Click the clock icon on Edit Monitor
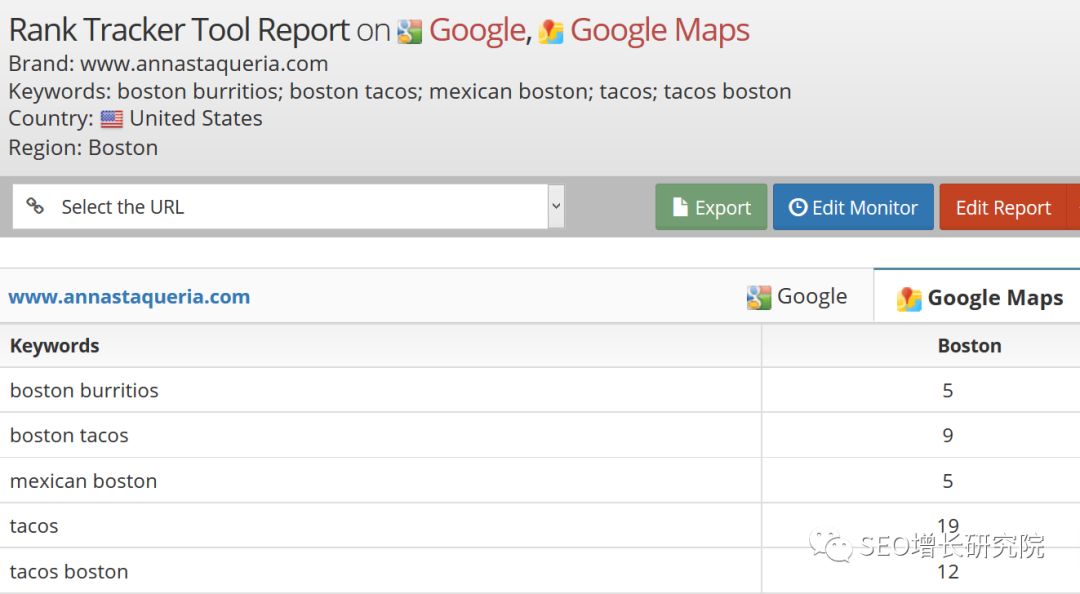This screenshot has width=1080, height=594. tap(798, 207)
